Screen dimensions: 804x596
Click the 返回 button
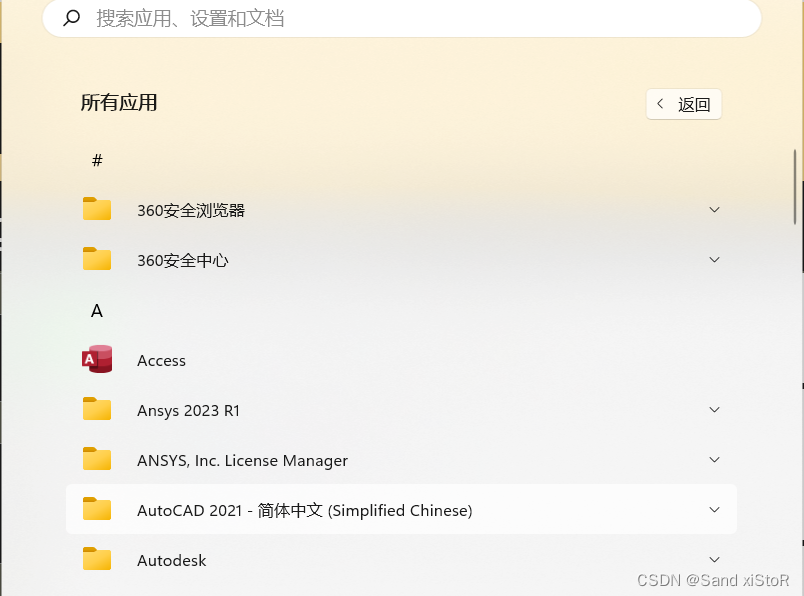684,104
